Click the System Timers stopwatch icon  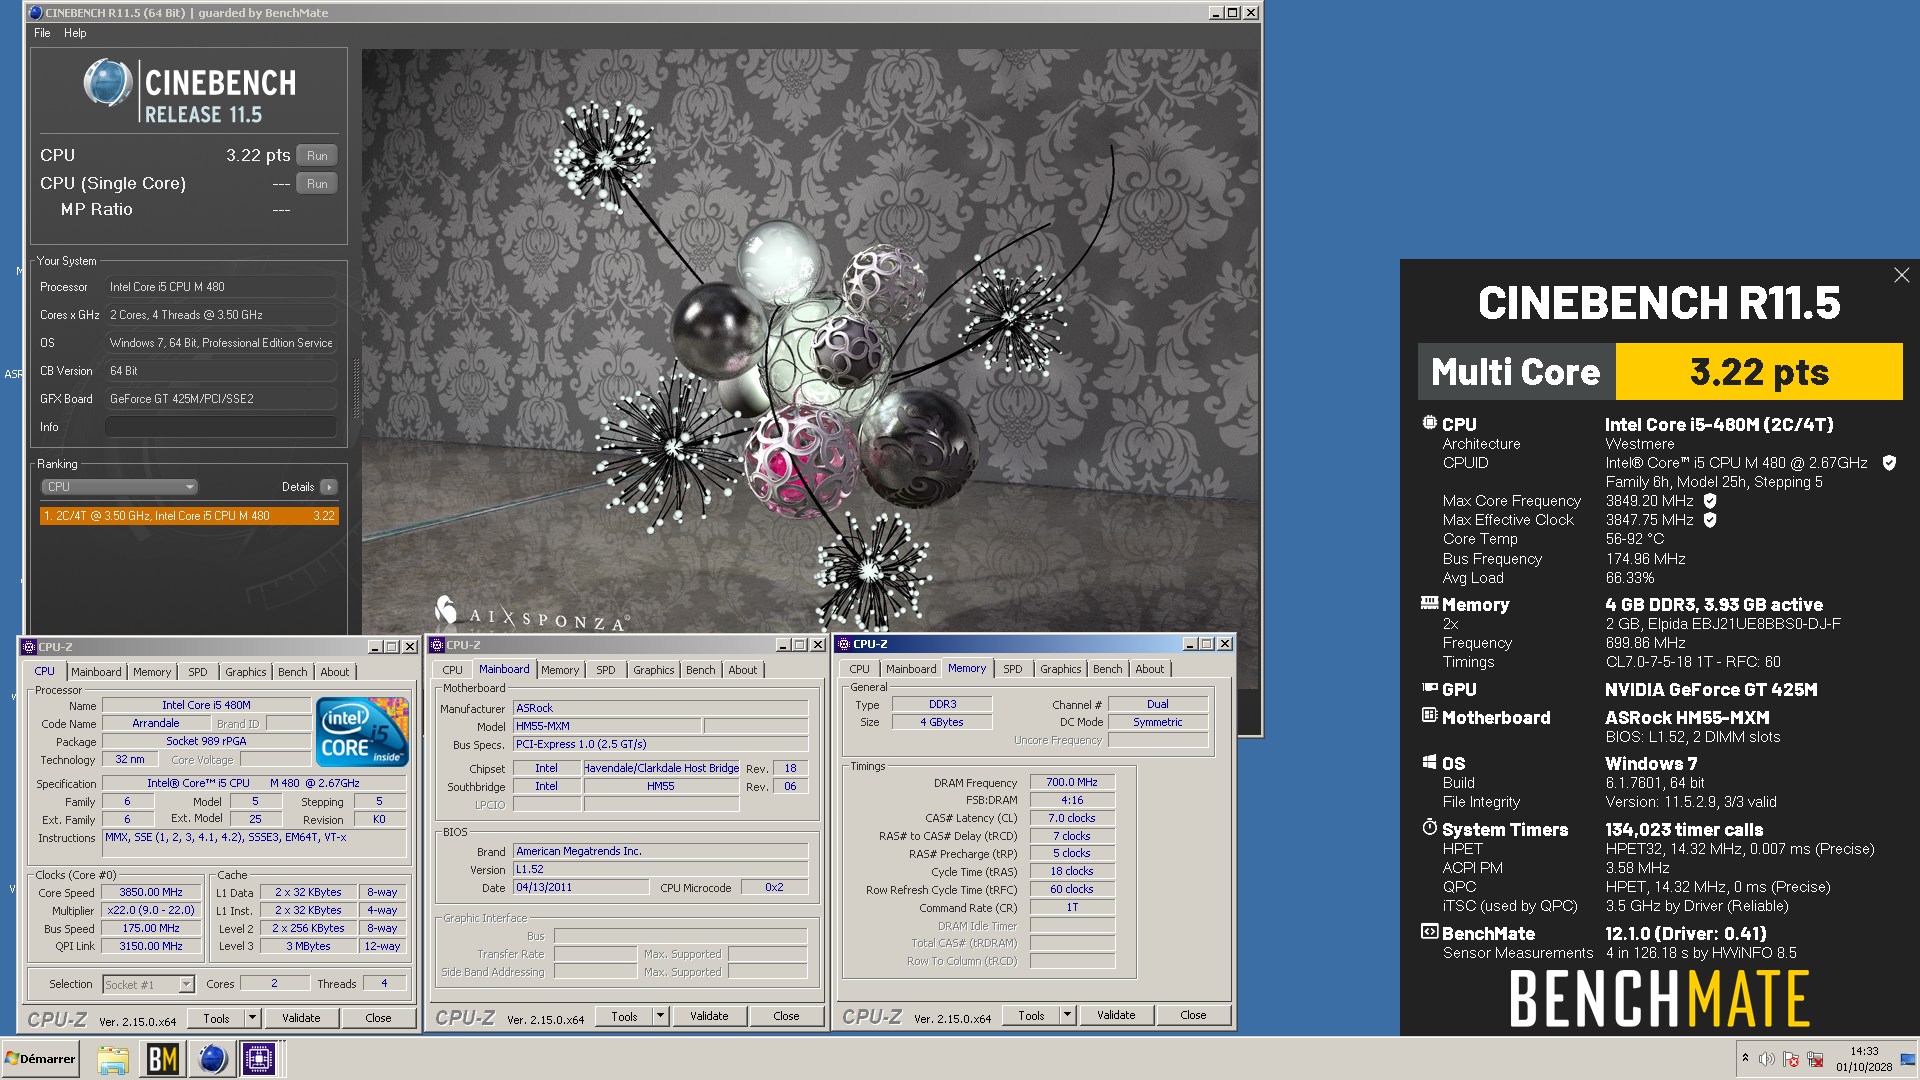point(1429,828)
